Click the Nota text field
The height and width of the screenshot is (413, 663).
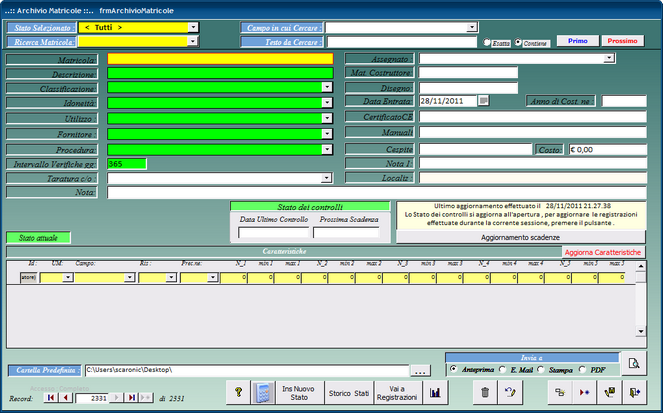[x=377, y=193]
